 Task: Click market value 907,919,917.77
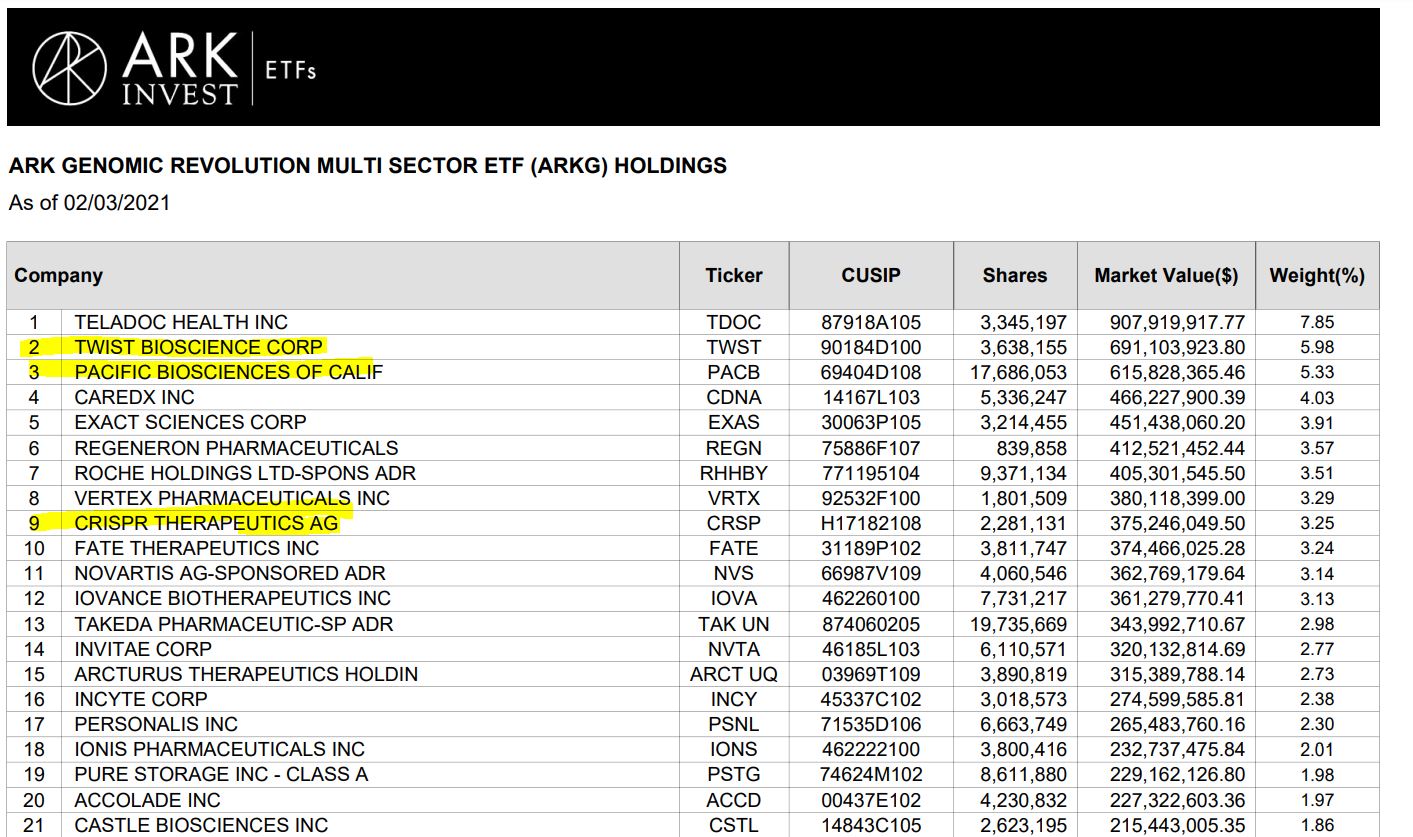tap(1177, 323)
